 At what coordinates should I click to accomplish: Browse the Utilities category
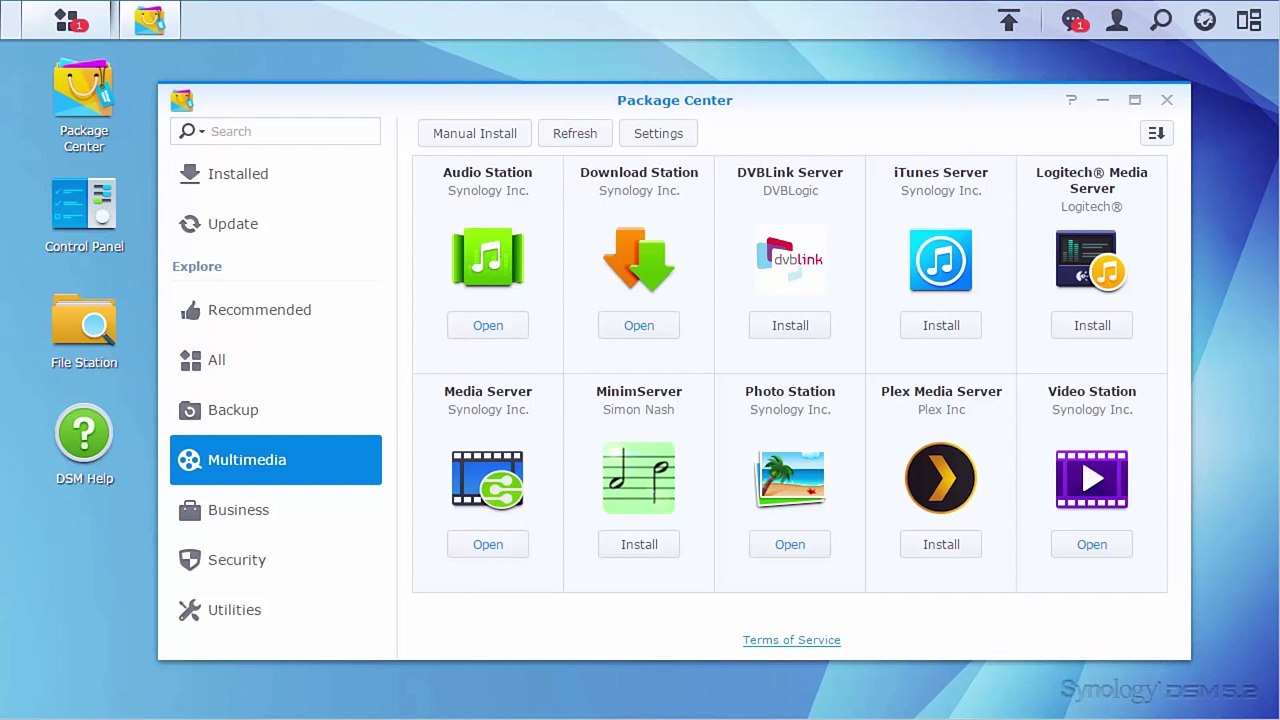tap(276, 610)
